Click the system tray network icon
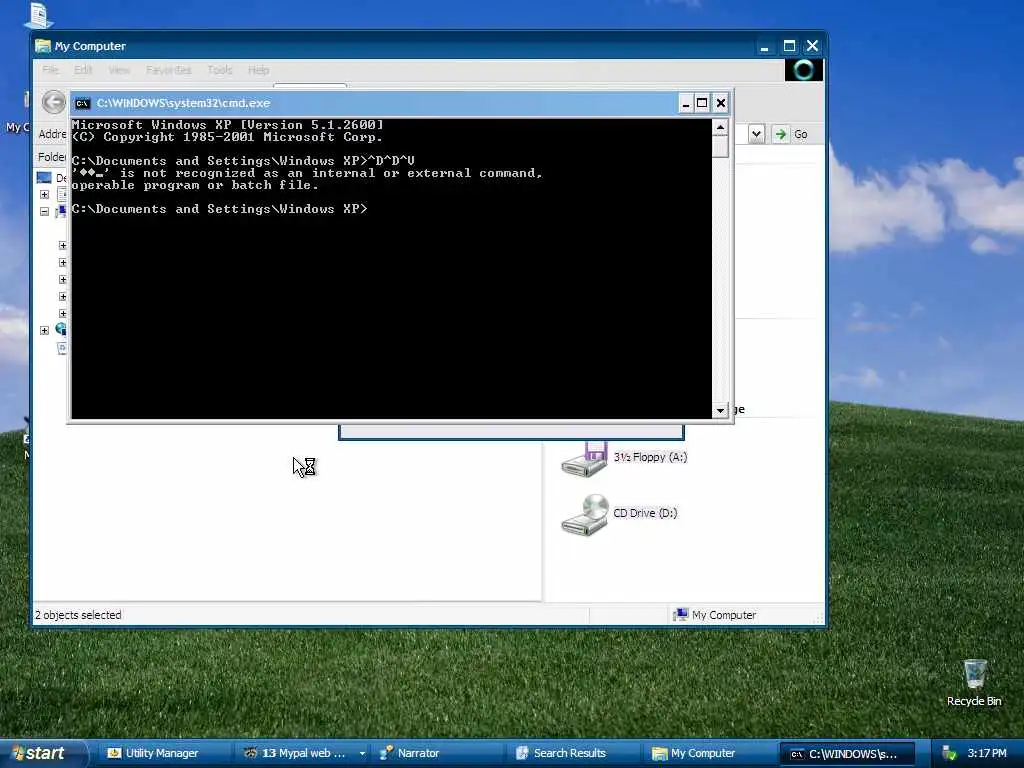Screen dimensions: 1024x768 pyautogui.click(x=949, y=754)
